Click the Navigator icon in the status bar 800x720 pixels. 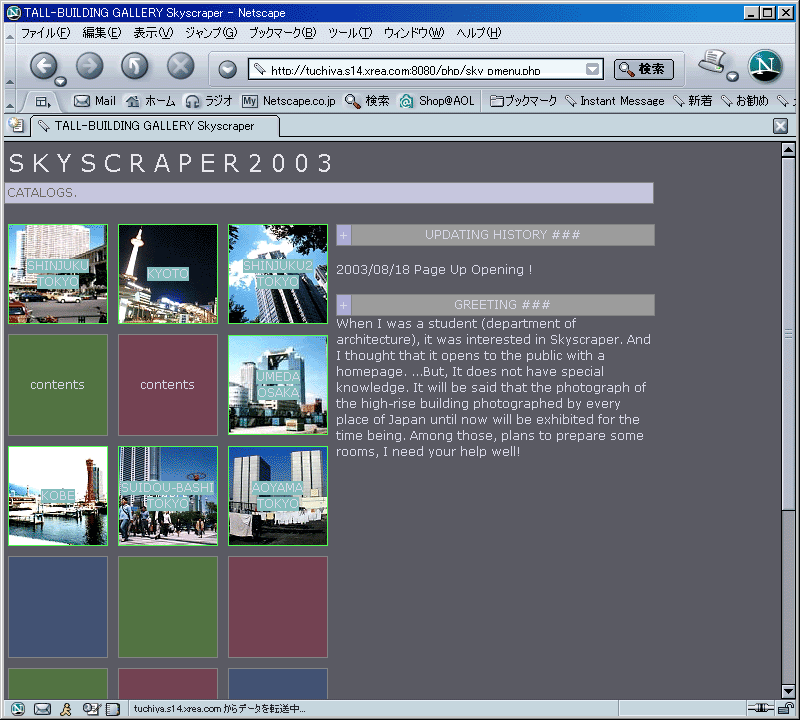coord(17,708)
